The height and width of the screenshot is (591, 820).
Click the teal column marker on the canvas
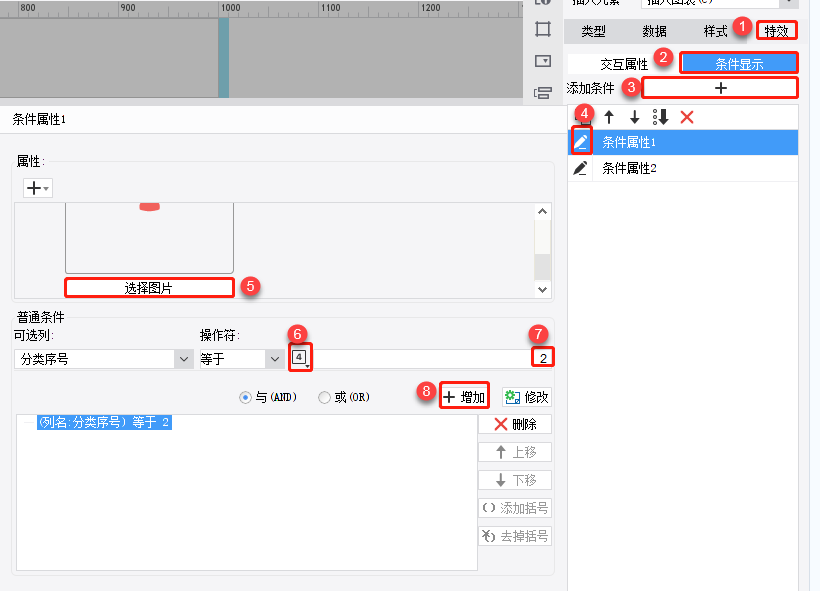(224, 58)
